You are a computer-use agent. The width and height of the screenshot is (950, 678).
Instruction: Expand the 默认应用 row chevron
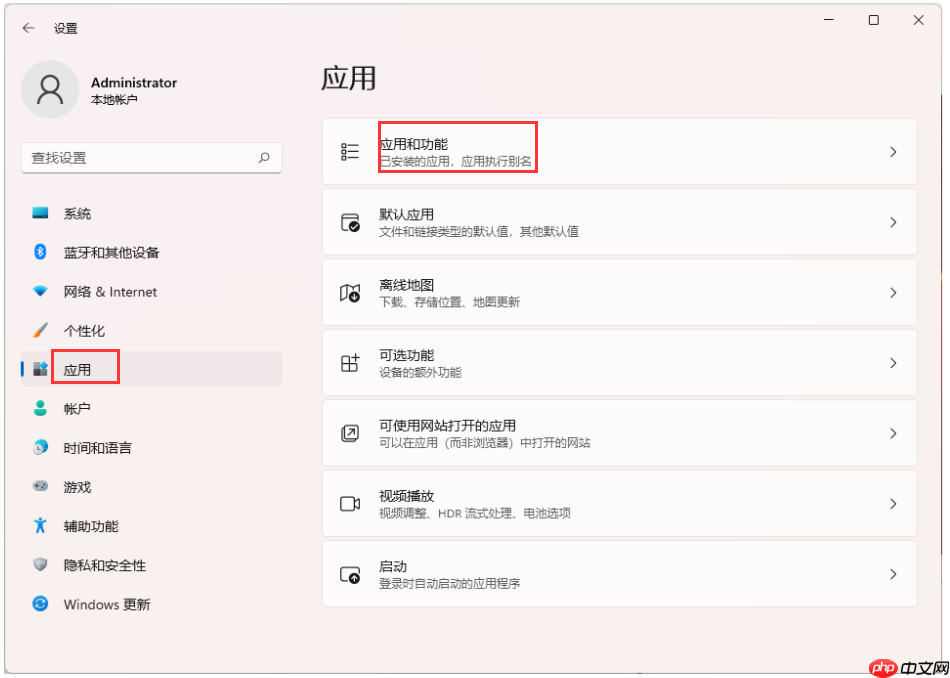(893, 222)
